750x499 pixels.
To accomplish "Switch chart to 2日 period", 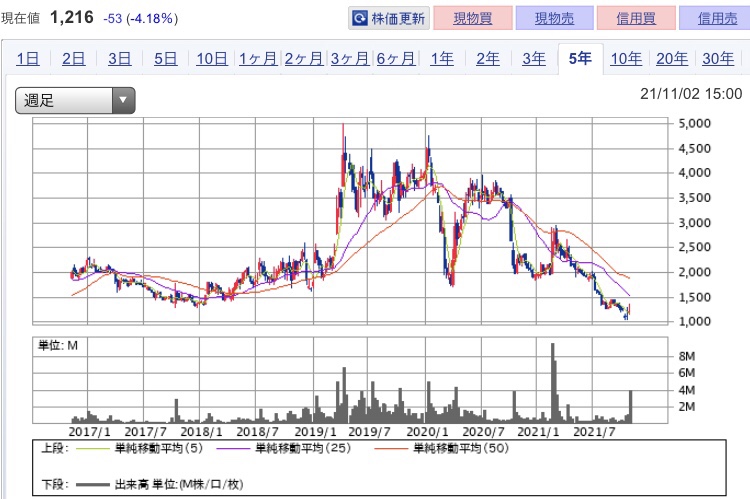I will [74, 59].
